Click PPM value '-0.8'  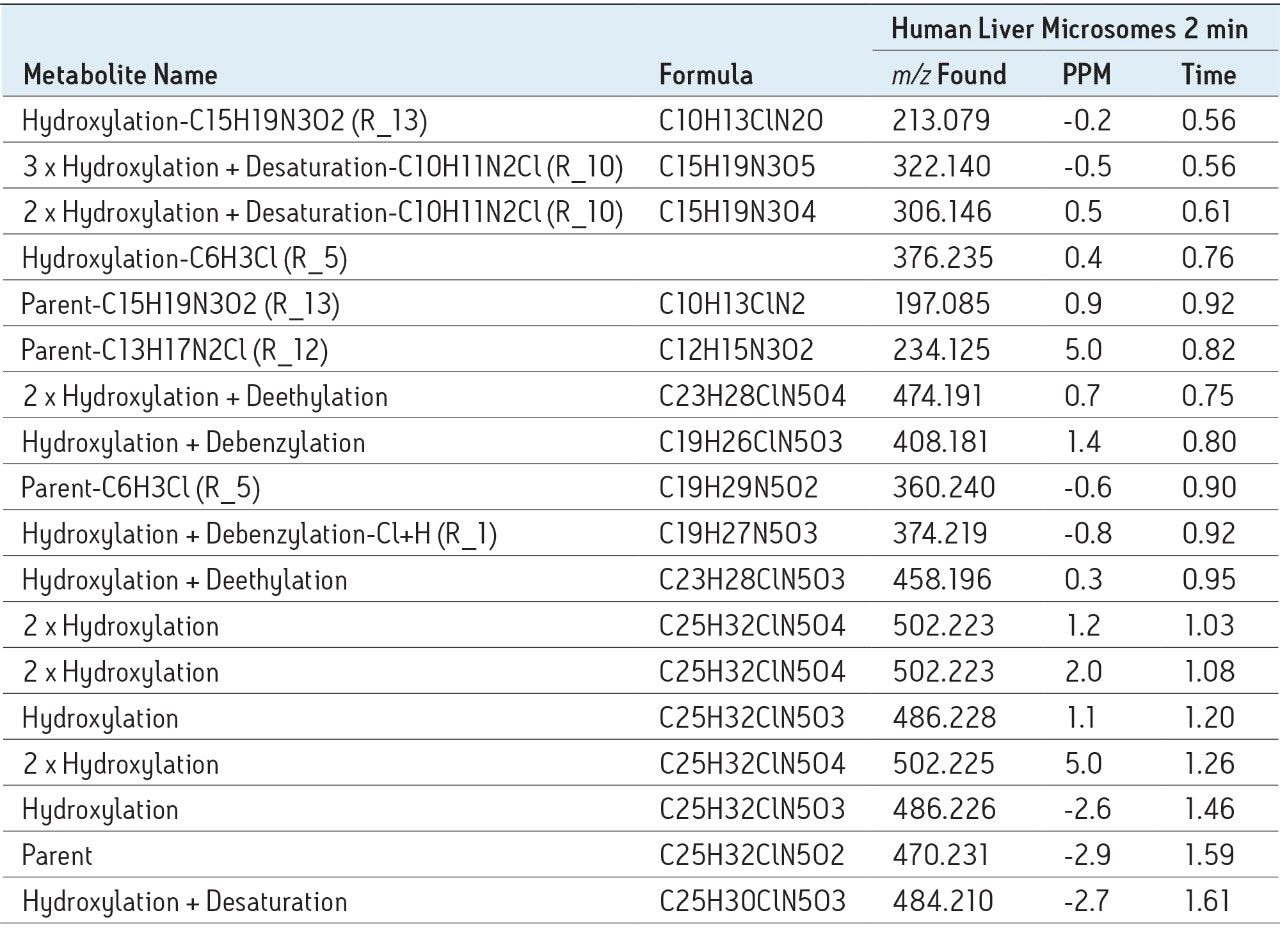click(x=1086, y=535)
